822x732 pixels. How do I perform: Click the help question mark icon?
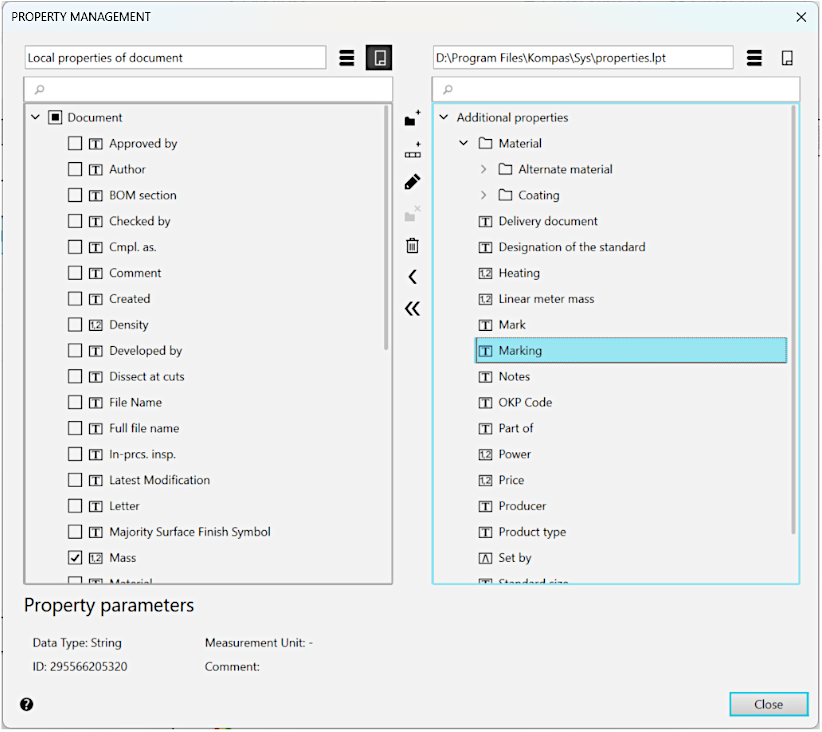pos(27,704)
